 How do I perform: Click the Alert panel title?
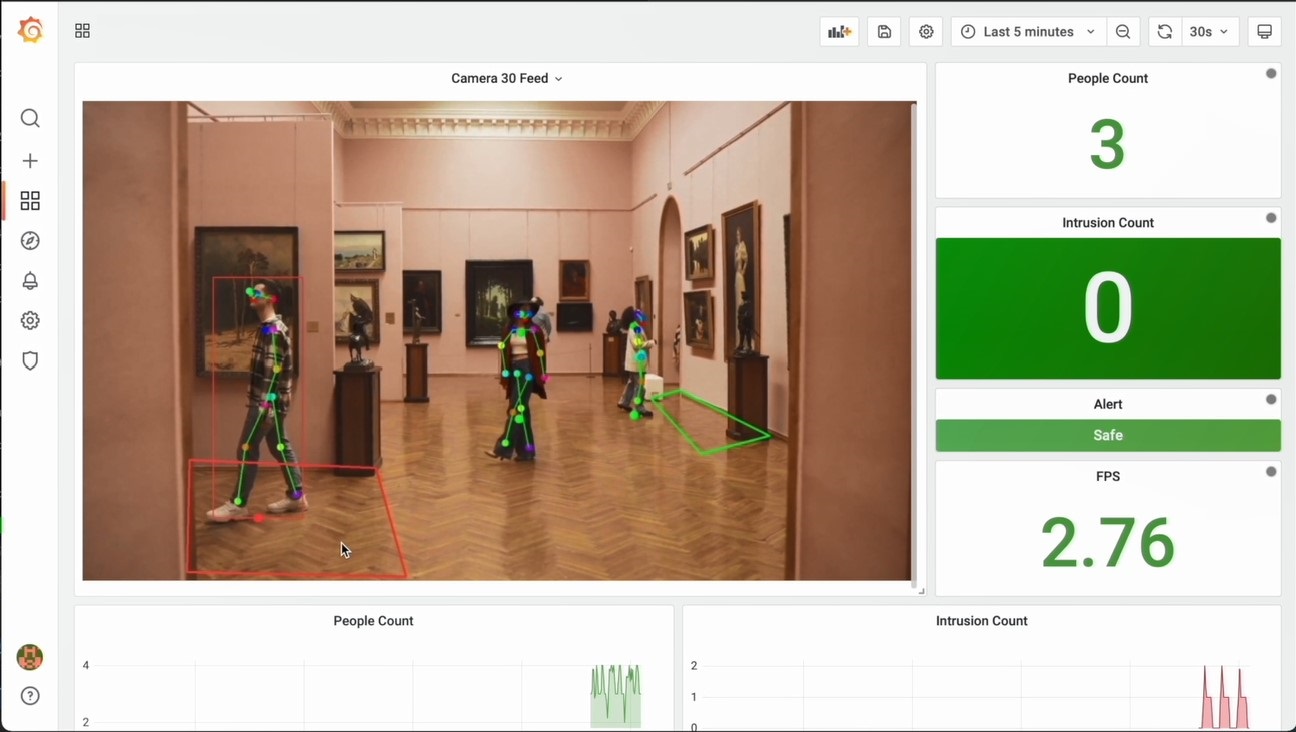[x=1108, y=404]
